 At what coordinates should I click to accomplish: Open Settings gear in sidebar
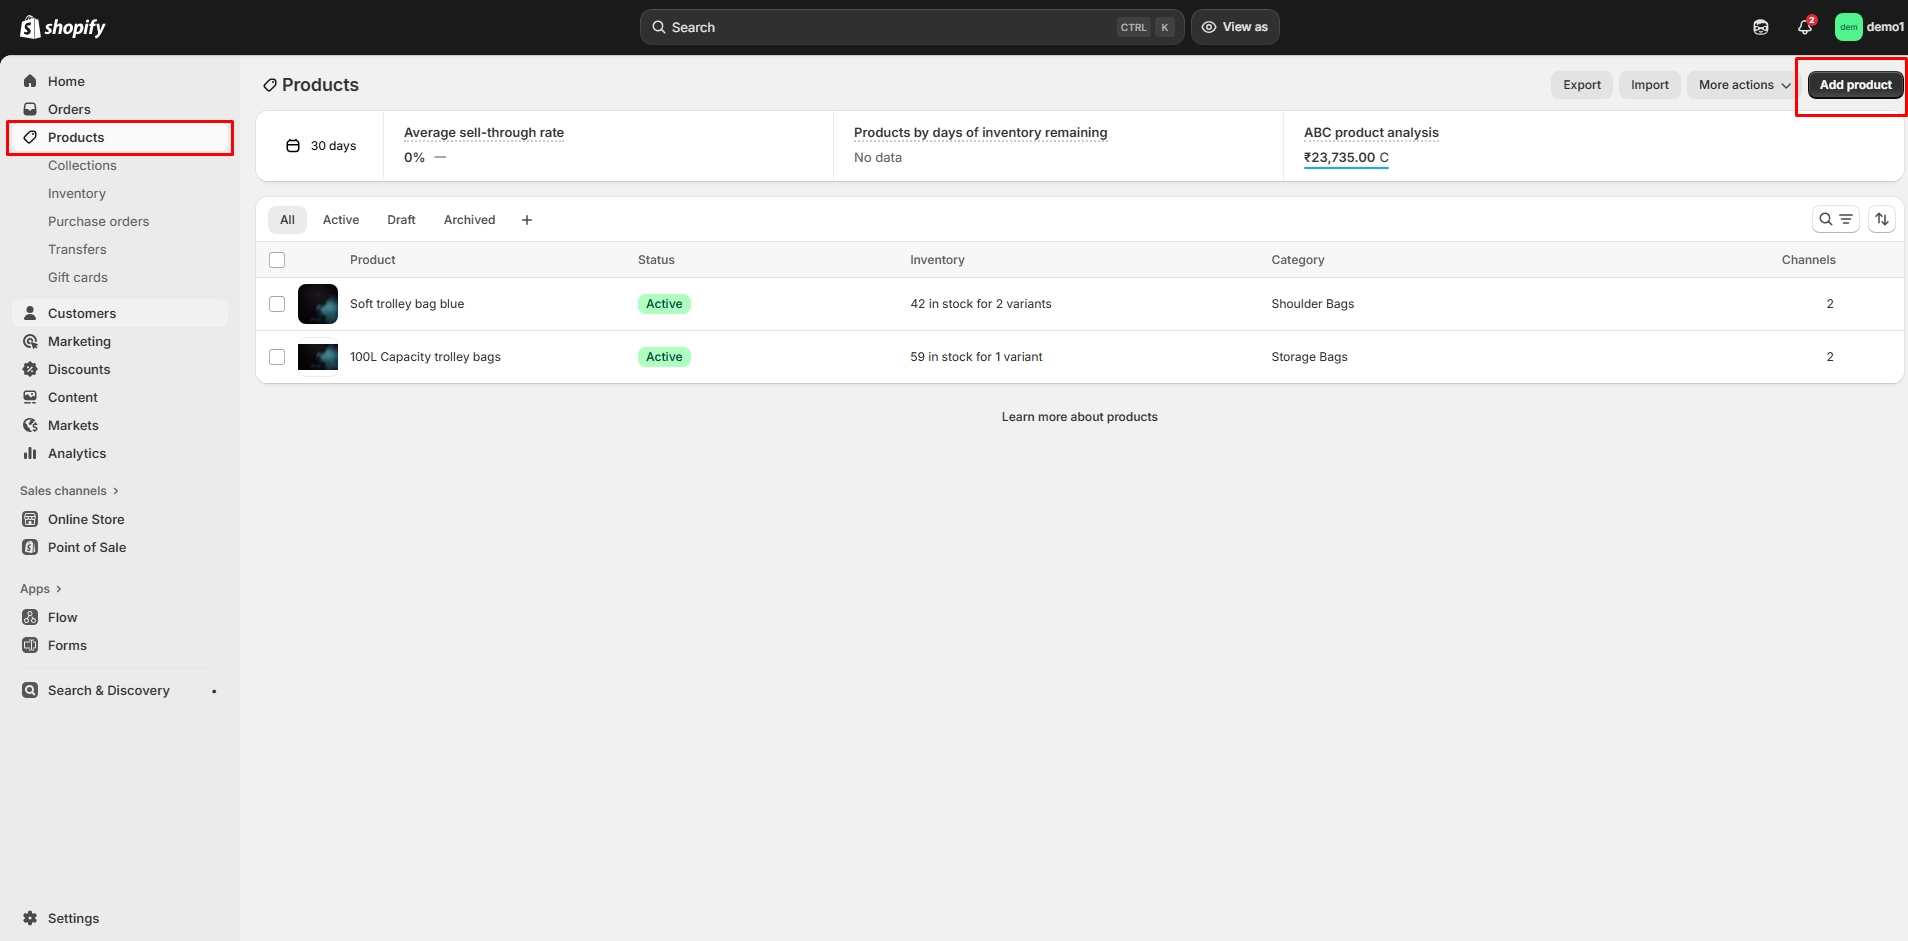[30, 918]
